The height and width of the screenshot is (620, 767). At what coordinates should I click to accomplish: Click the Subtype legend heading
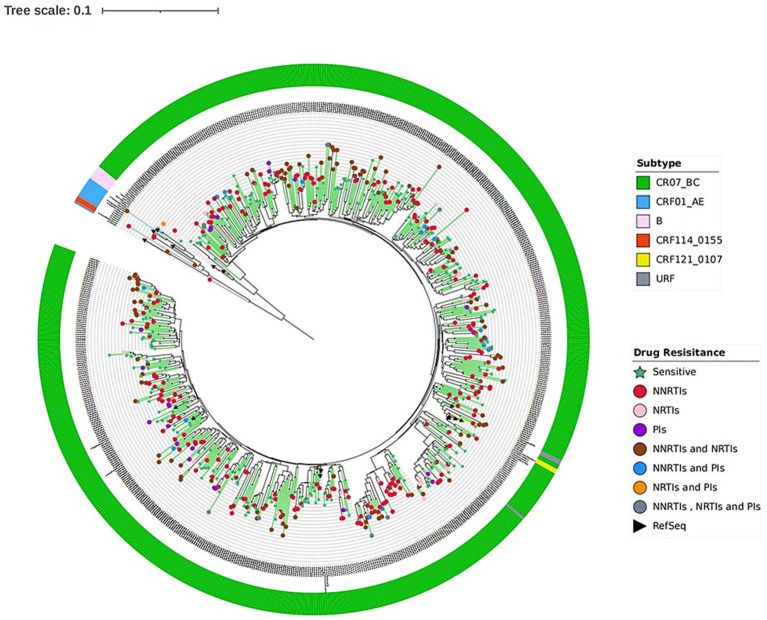click(x=658, y=163)
